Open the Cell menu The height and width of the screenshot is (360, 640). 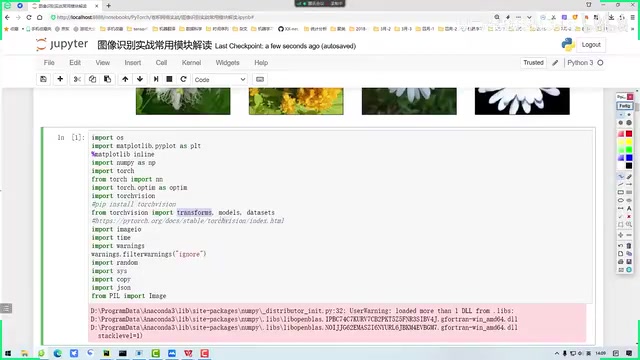pos(161,63)
